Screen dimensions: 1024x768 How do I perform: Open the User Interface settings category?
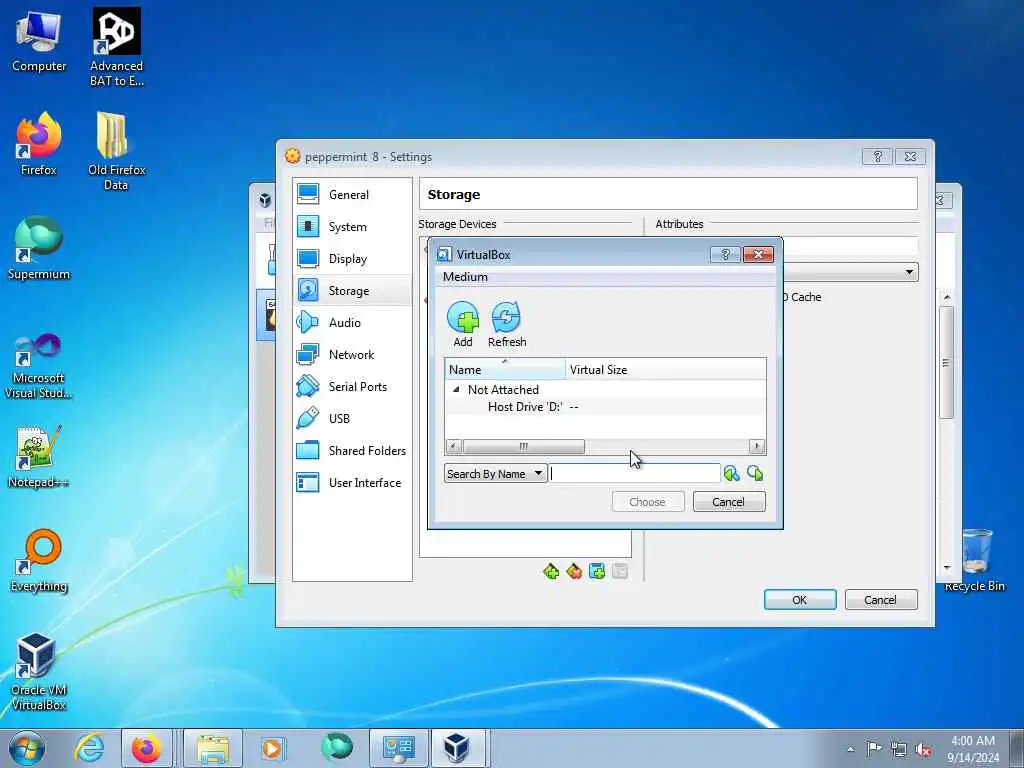pos(353,483)
